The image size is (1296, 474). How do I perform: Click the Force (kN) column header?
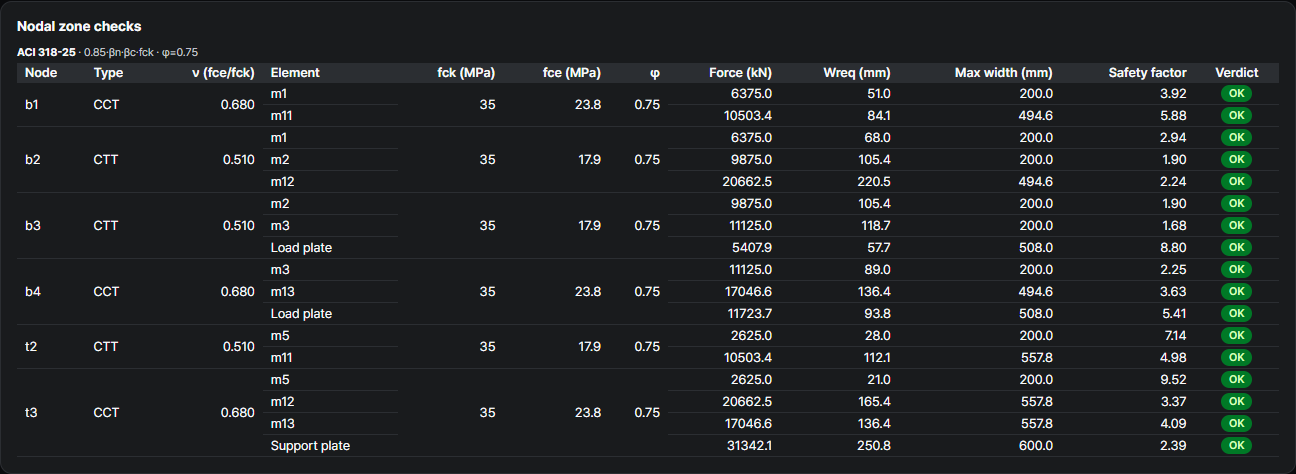coord(741,72)
